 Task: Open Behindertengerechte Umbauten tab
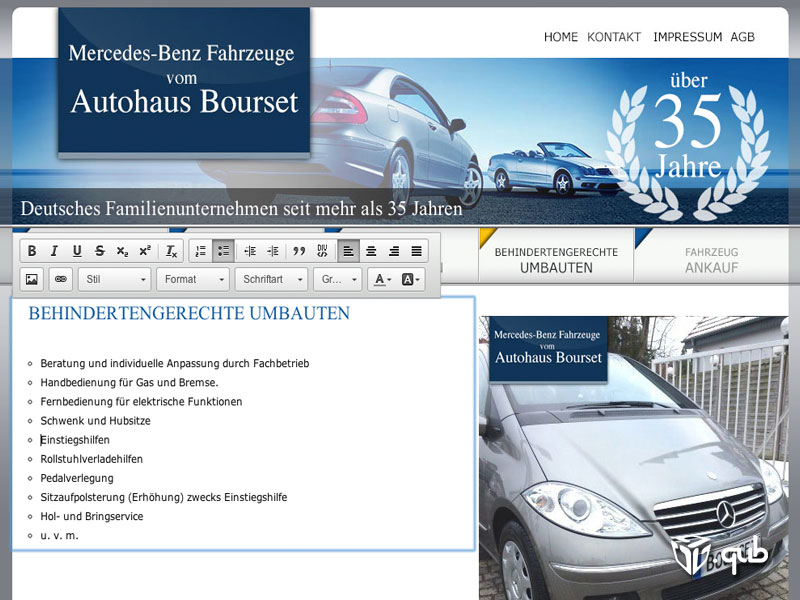[x=556, y=256]
